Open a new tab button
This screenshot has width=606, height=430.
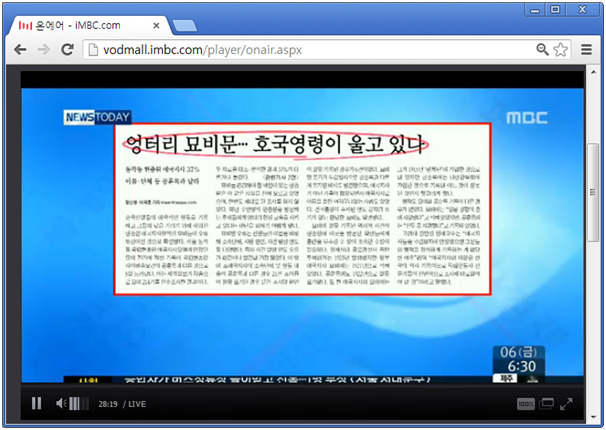pyautogui.click(x=184, y=23)
